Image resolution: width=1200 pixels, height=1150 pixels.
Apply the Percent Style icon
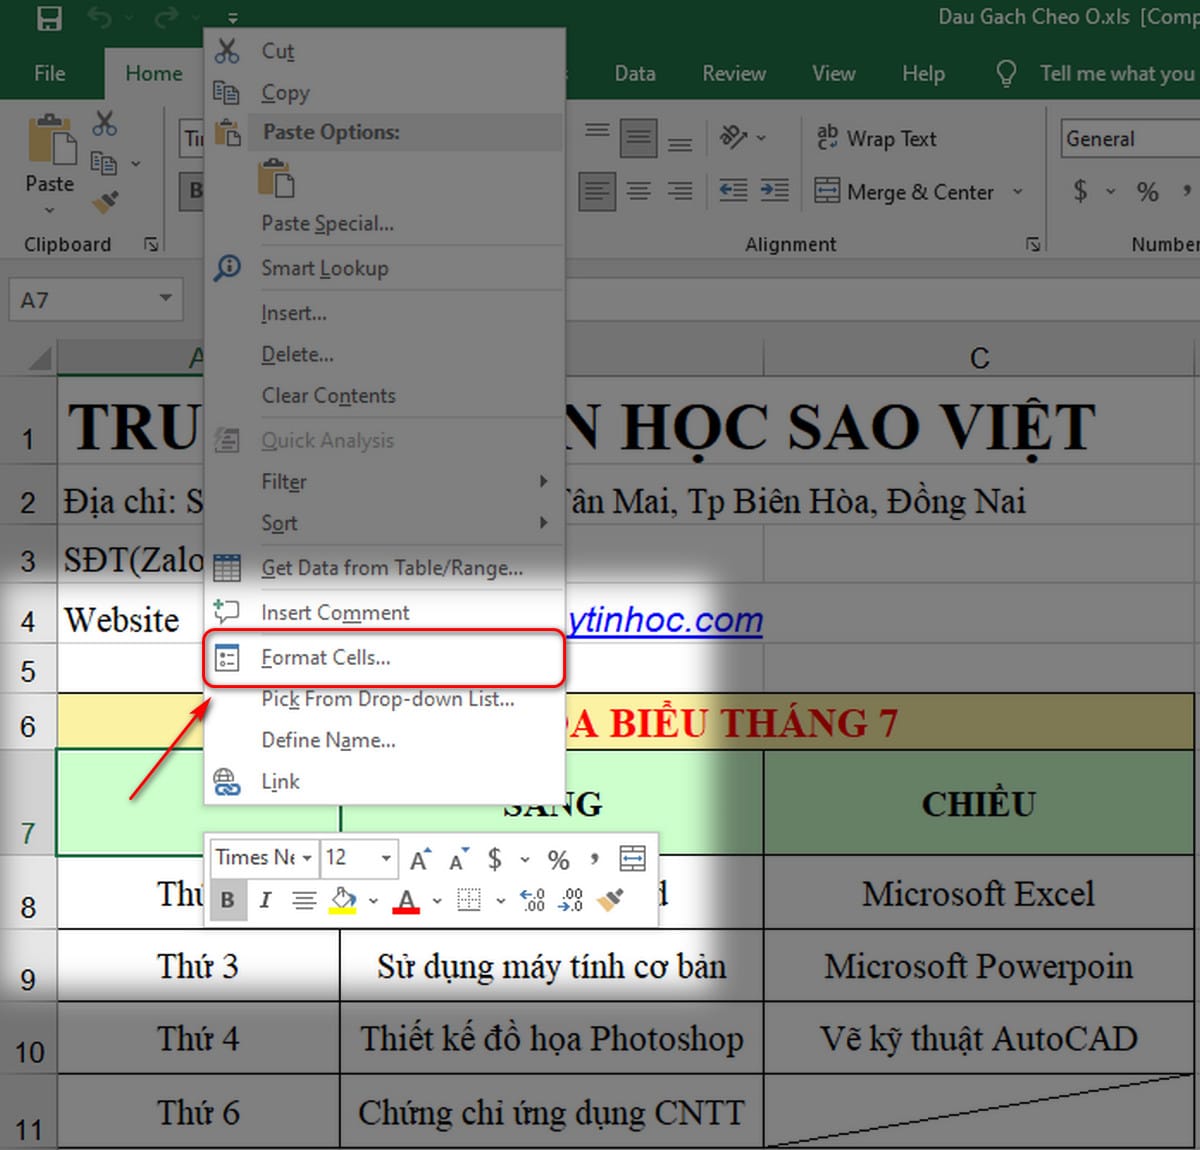click(x=558, y=858)
